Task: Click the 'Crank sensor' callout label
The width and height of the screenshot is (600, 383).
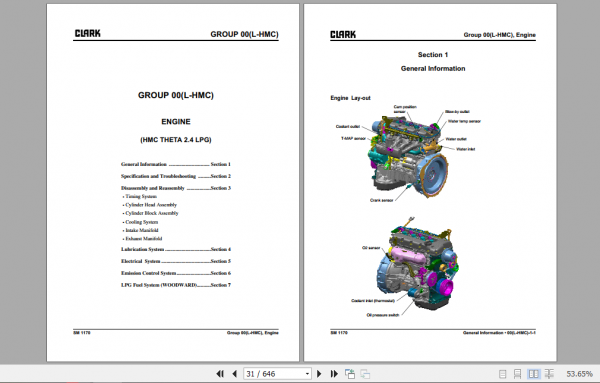Action: (x=382, y=200)
